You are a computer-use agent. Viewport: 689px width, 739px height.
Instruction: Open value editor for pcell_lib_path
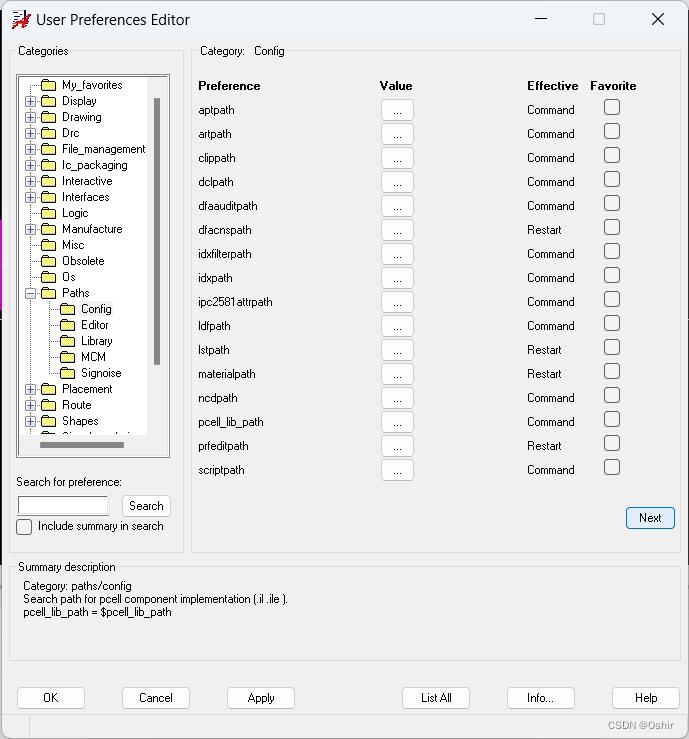[397, 422]
